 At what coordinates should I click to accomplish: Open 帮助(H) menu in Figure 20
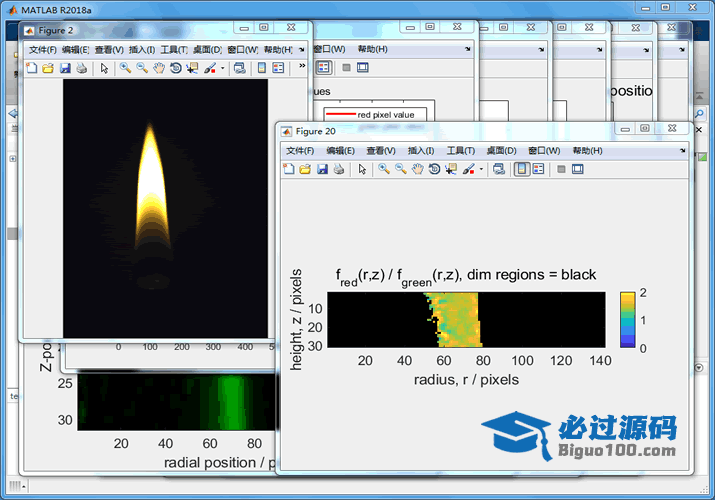(x=587, y=151)
